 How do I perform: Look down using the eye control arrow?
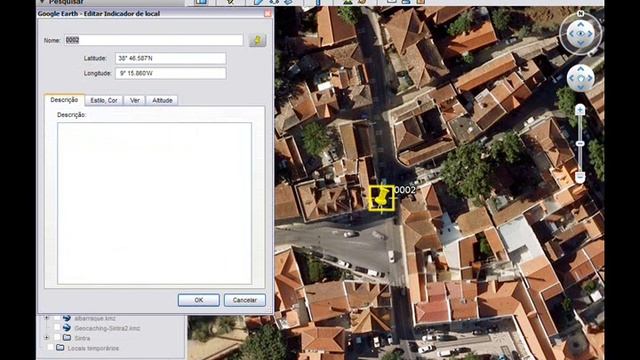[580, 43]
